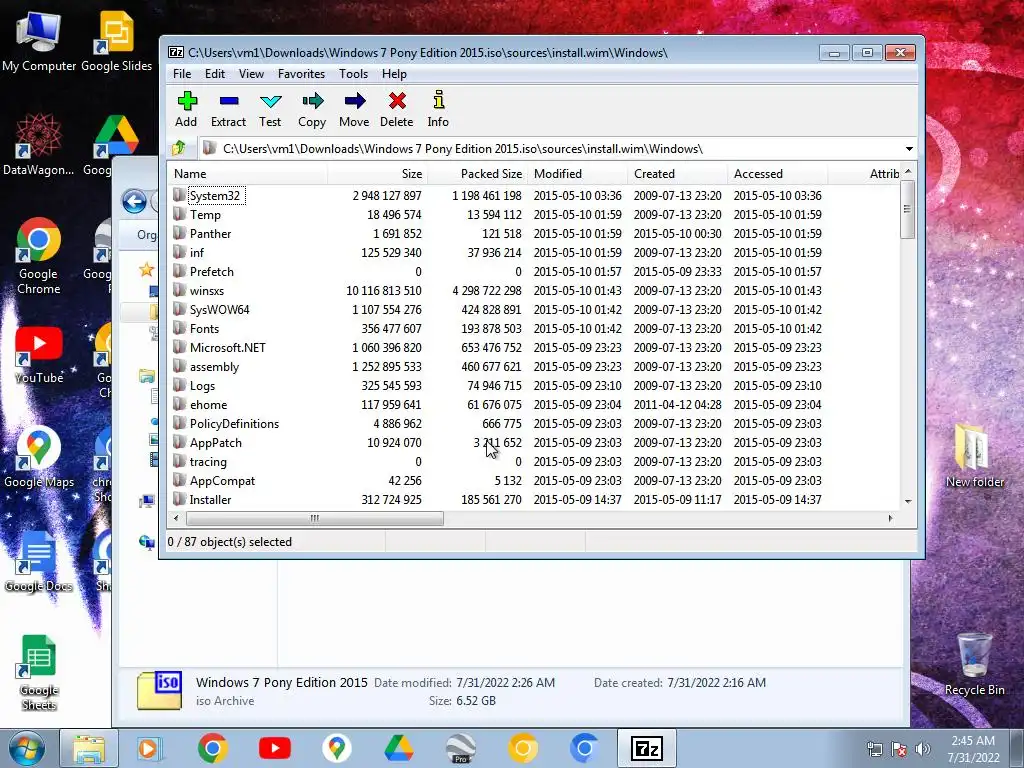Open the Edit menu
The width and height of the screenshot is (1024, 768).
click(215, 74)
